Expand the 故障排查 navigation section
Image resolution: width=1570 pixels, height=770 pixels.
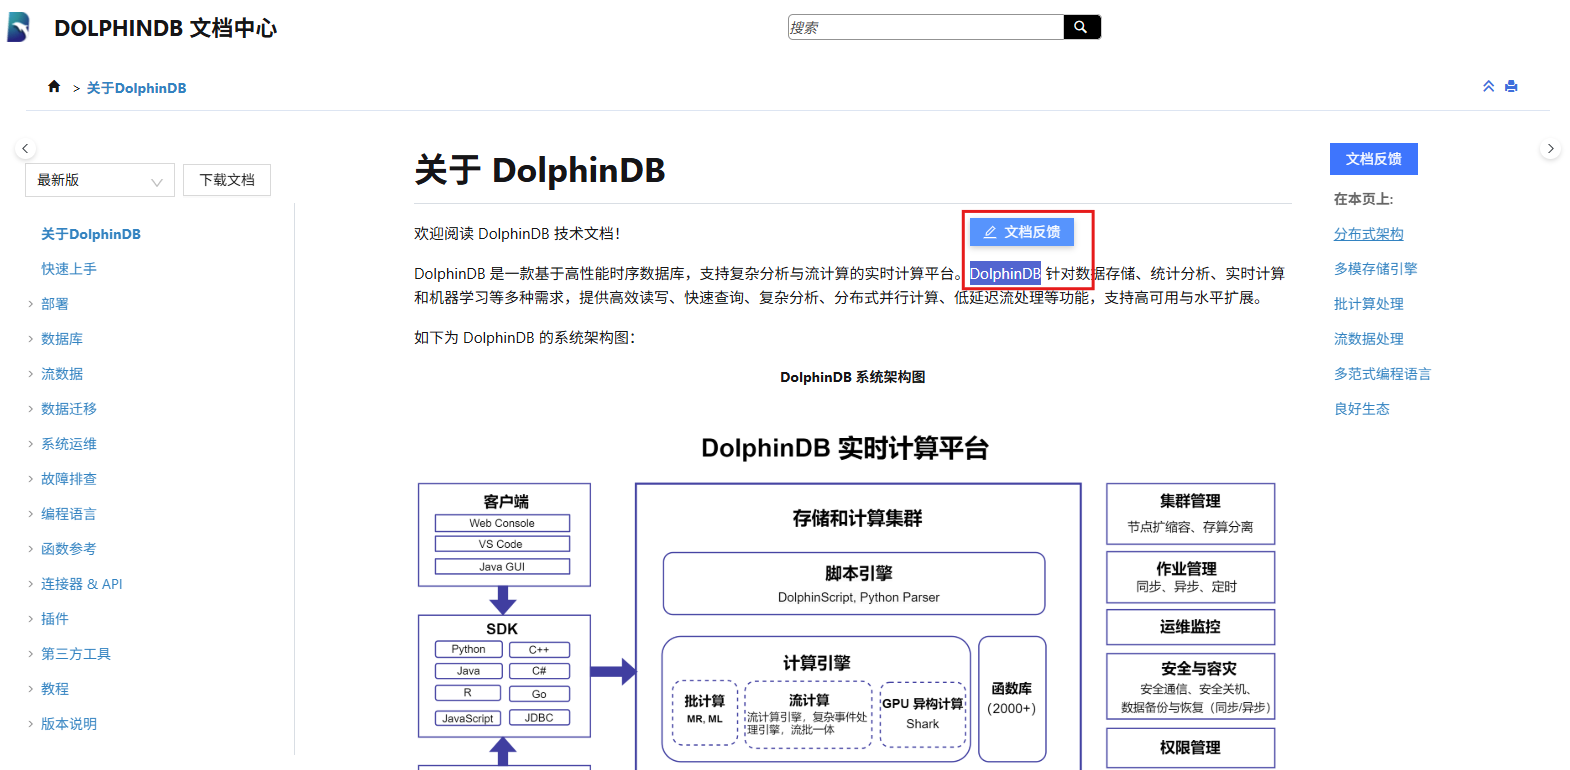[31, 479]
